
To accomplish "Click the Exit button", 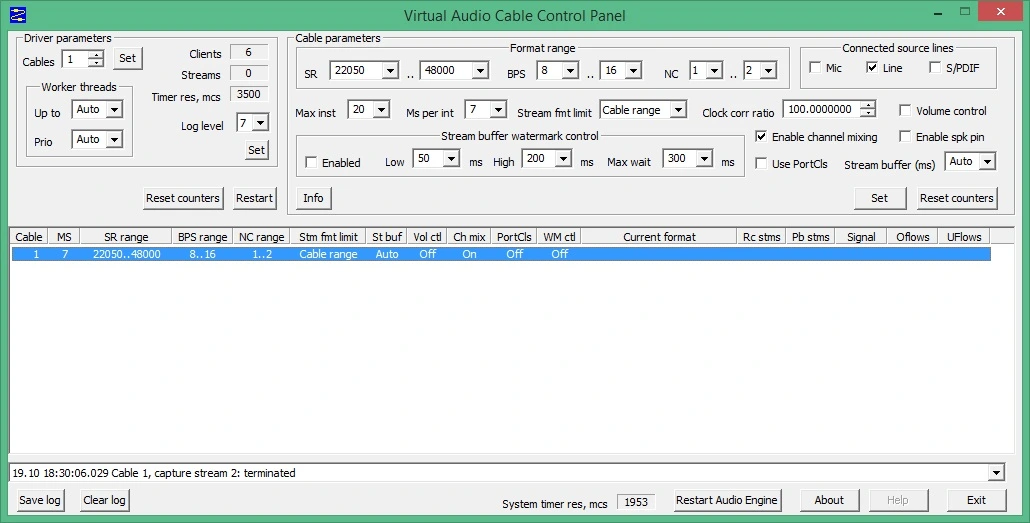I will (x=976, y=500).
